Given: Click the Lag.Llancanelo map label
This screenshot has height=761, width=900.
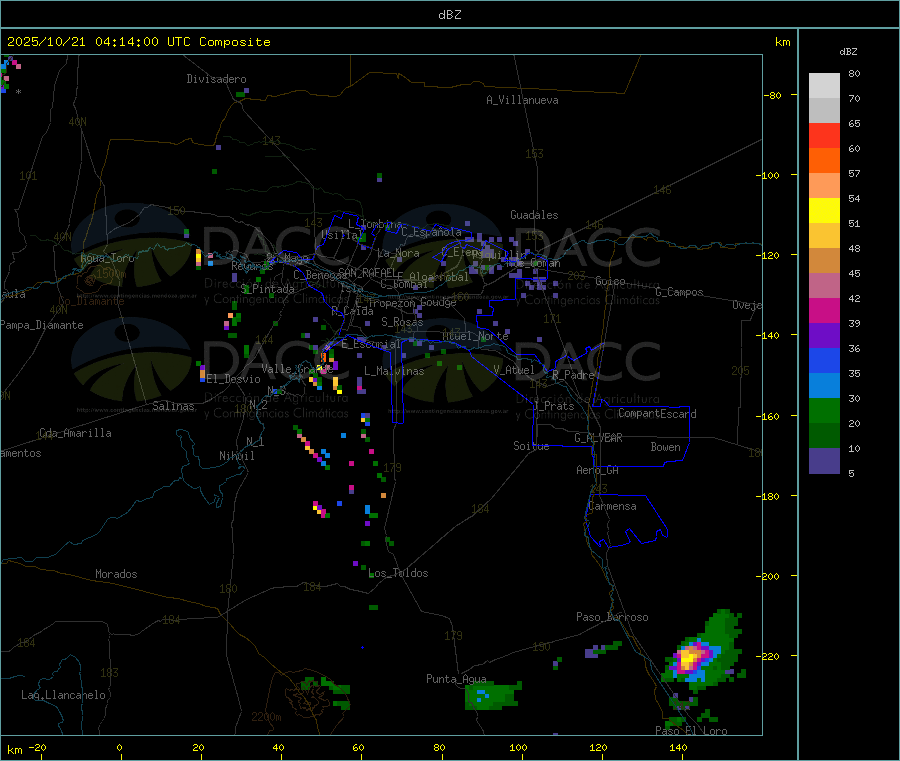Looking at the screenshot, I should (x=64, y=695).
